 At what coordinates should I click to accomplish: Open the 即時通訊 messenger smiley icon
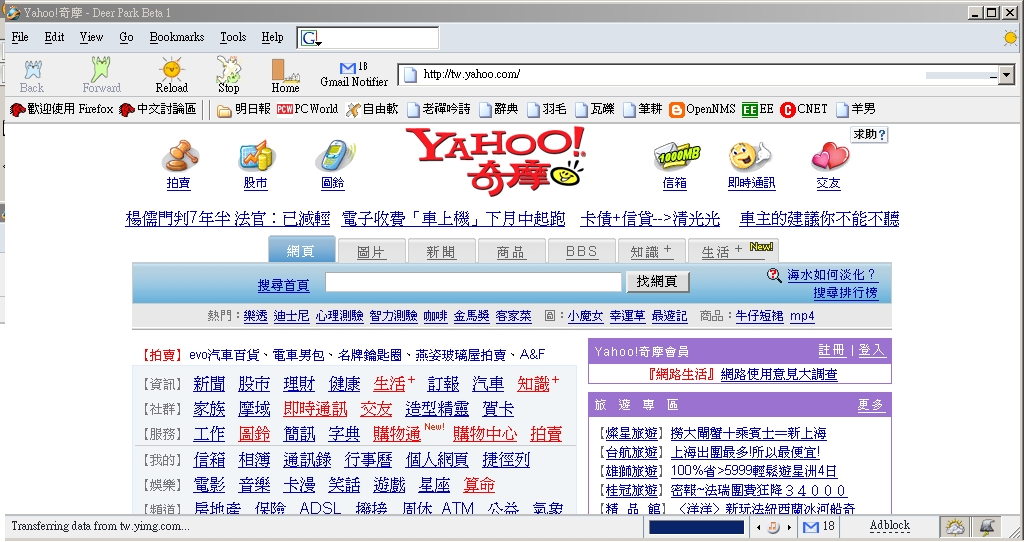[750, 157]
